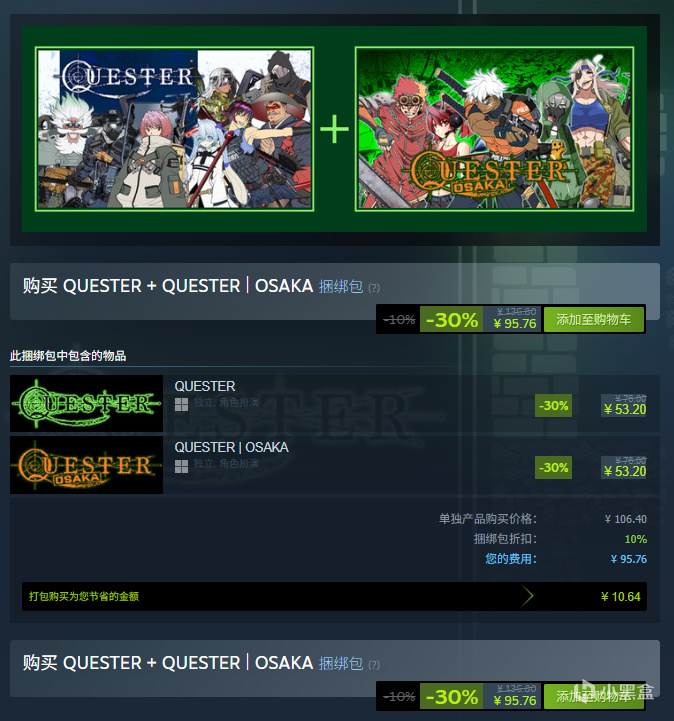The width and height of the screenshot is (674, 721).
Task: Add top bundle to cart with 添加至购物车
Action: [x=594, y=319]
